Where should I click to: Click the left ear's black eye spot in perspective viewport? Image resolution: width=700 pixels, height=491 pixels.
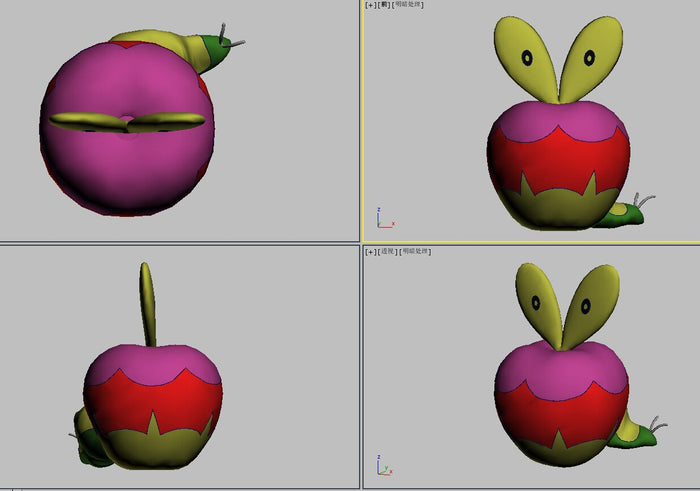pyautogui.click(x=537, y=302)
